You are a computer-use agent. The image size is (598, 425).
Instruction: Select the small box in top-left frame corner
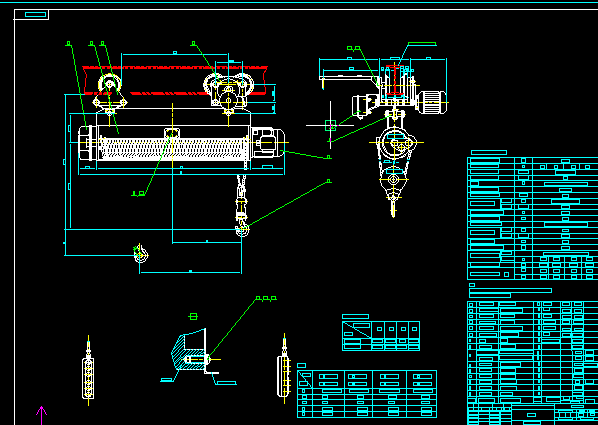(36, 14)
